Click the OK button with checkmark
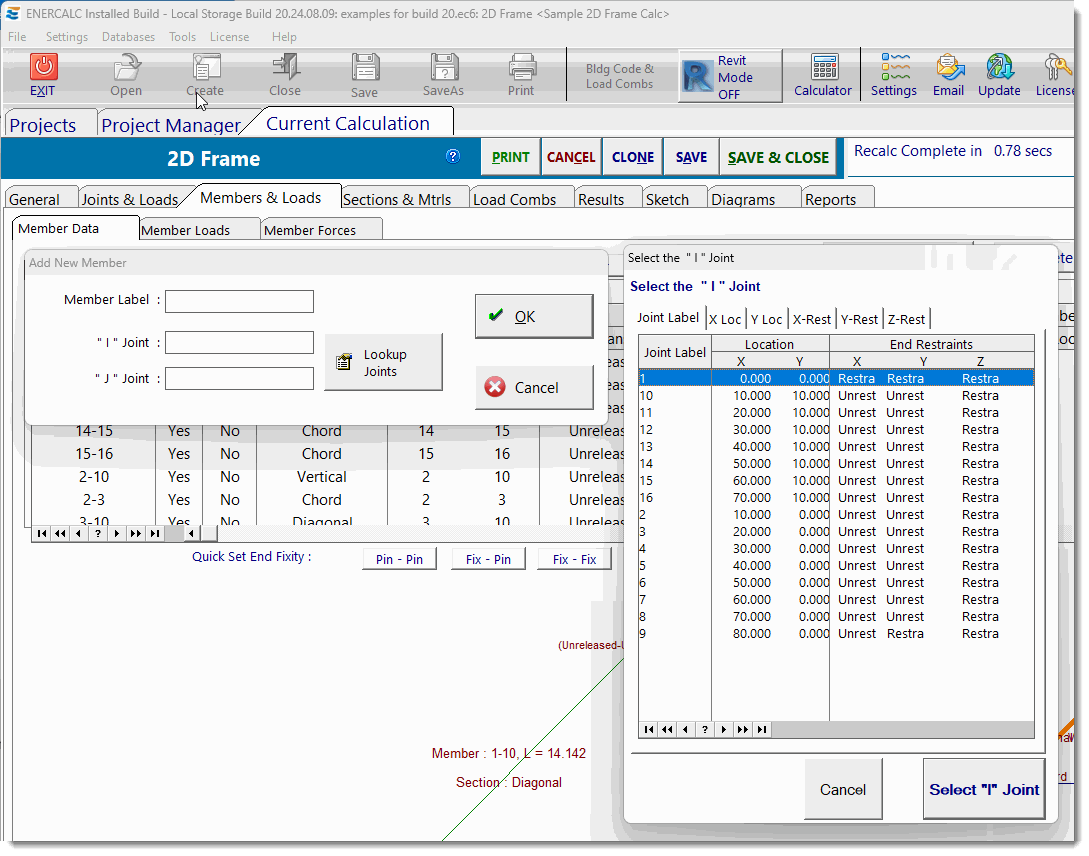 pos(534,317)
